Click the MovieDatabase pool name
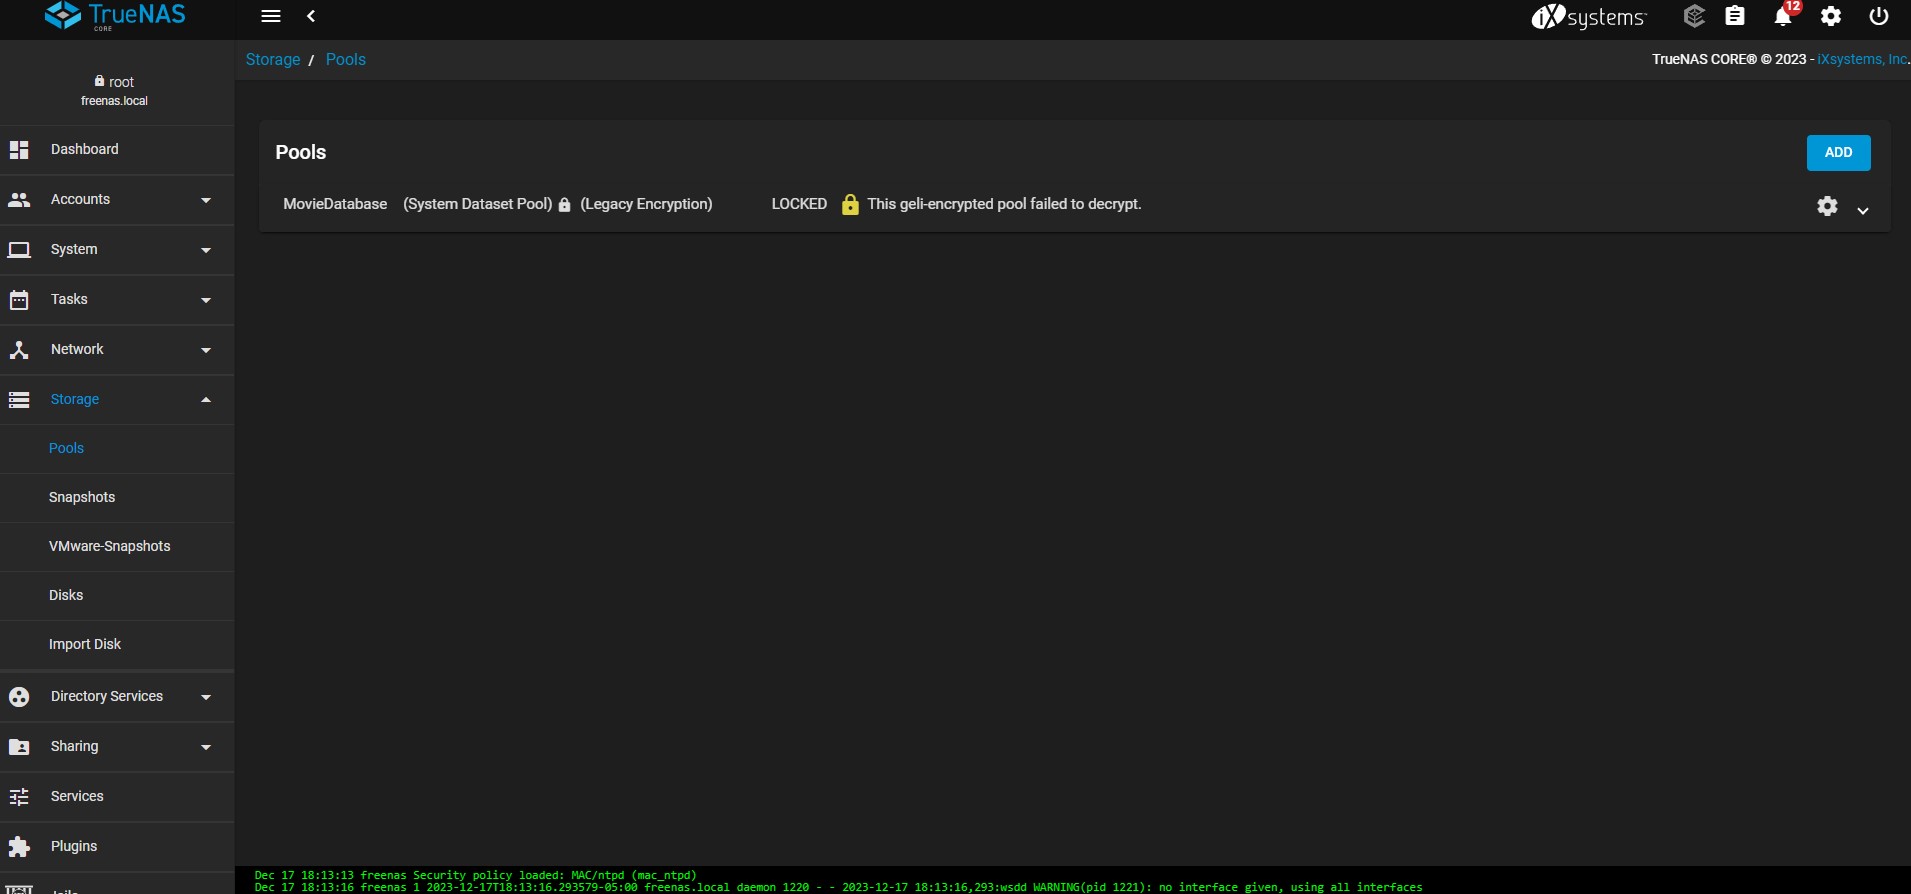 [x=335, y=204]
